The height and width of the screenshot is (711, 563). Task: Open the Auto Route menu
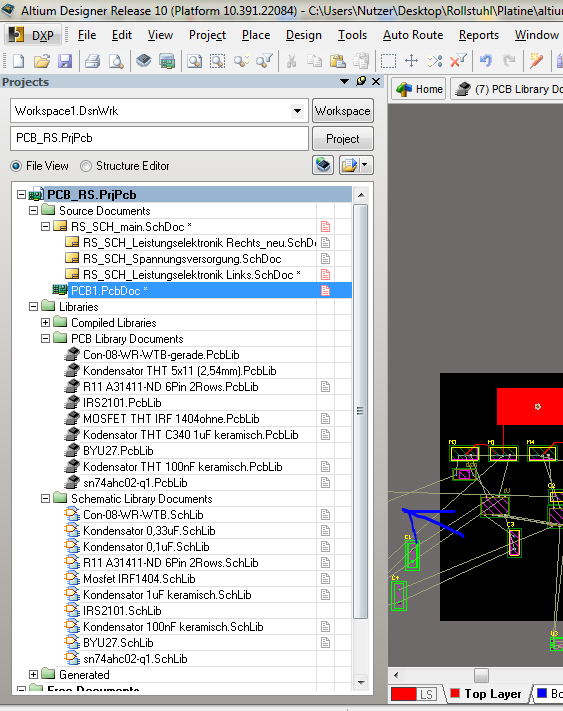tap(413, 35)
